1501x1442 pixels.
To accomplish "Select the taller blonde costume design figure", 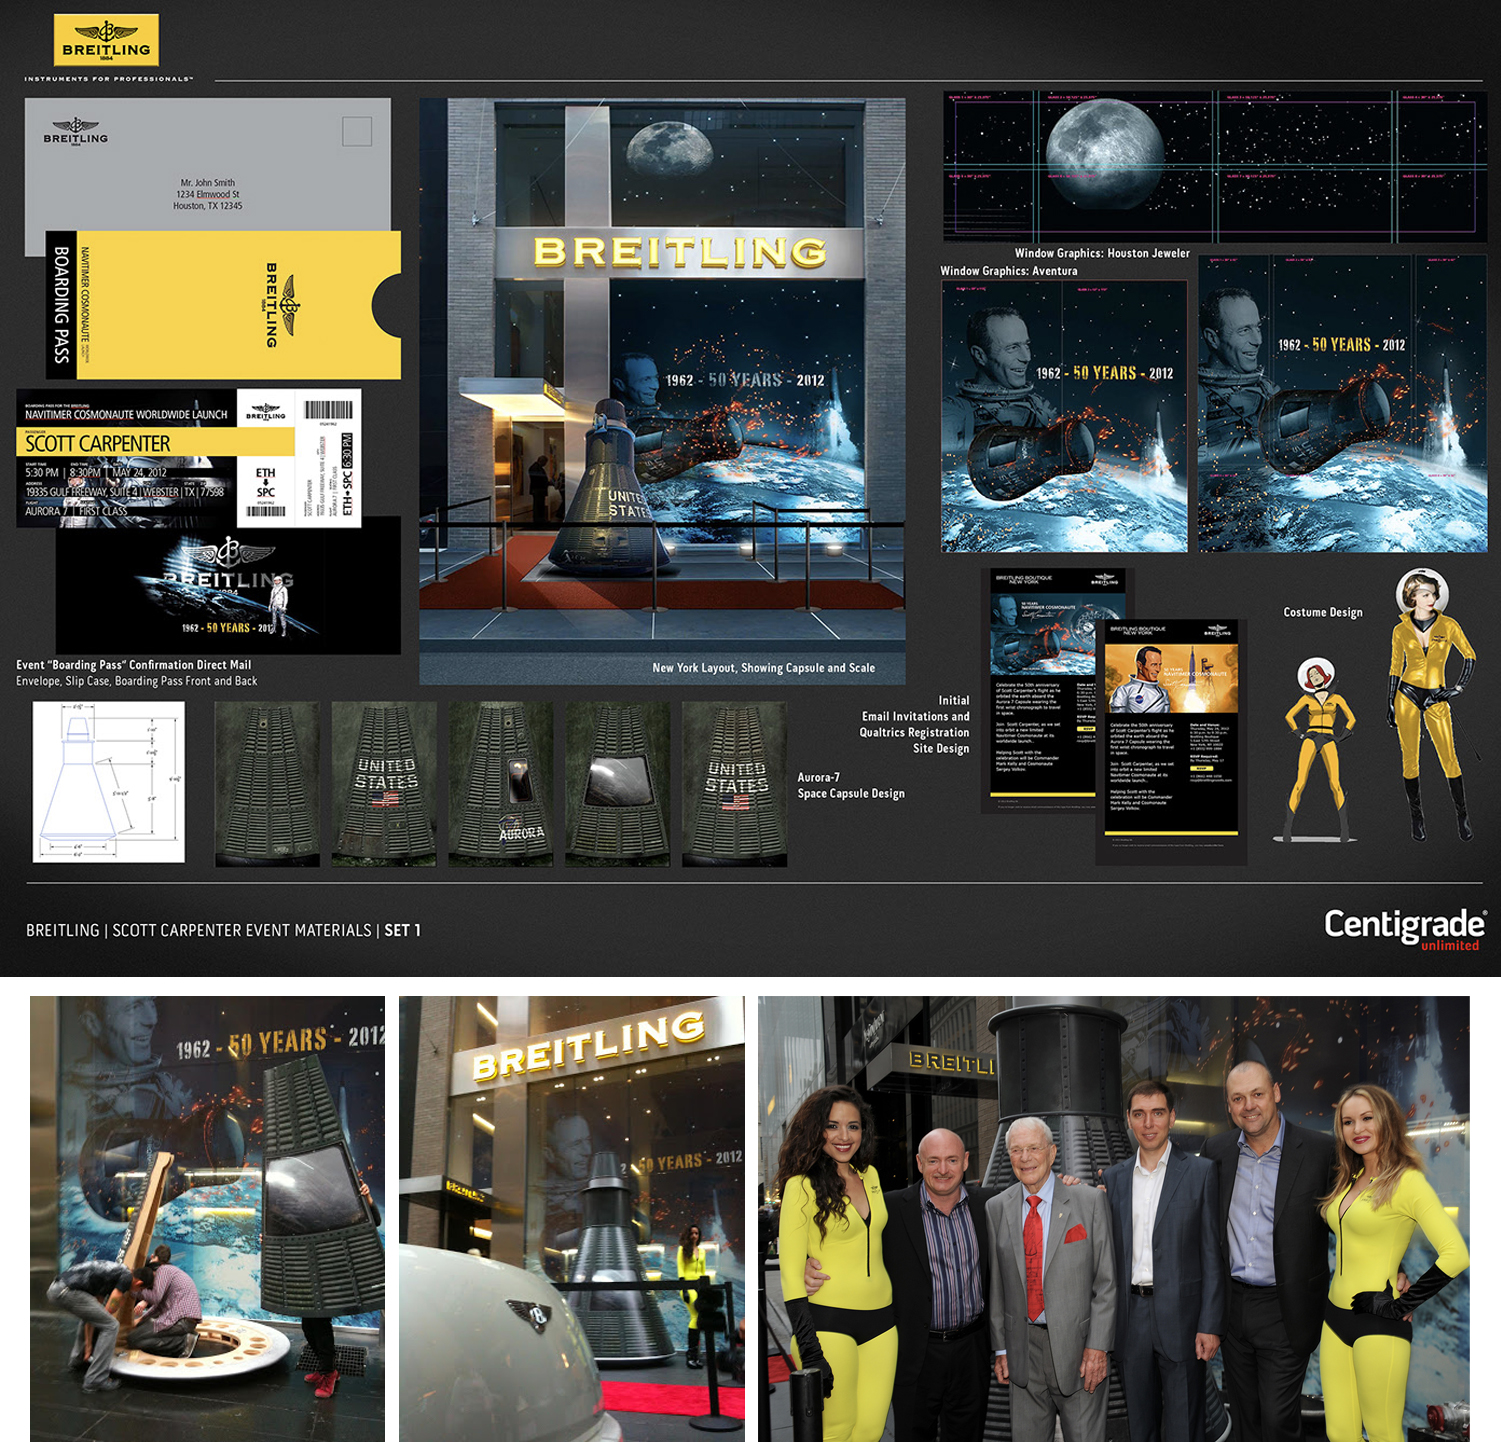I will coord(1432,705).
